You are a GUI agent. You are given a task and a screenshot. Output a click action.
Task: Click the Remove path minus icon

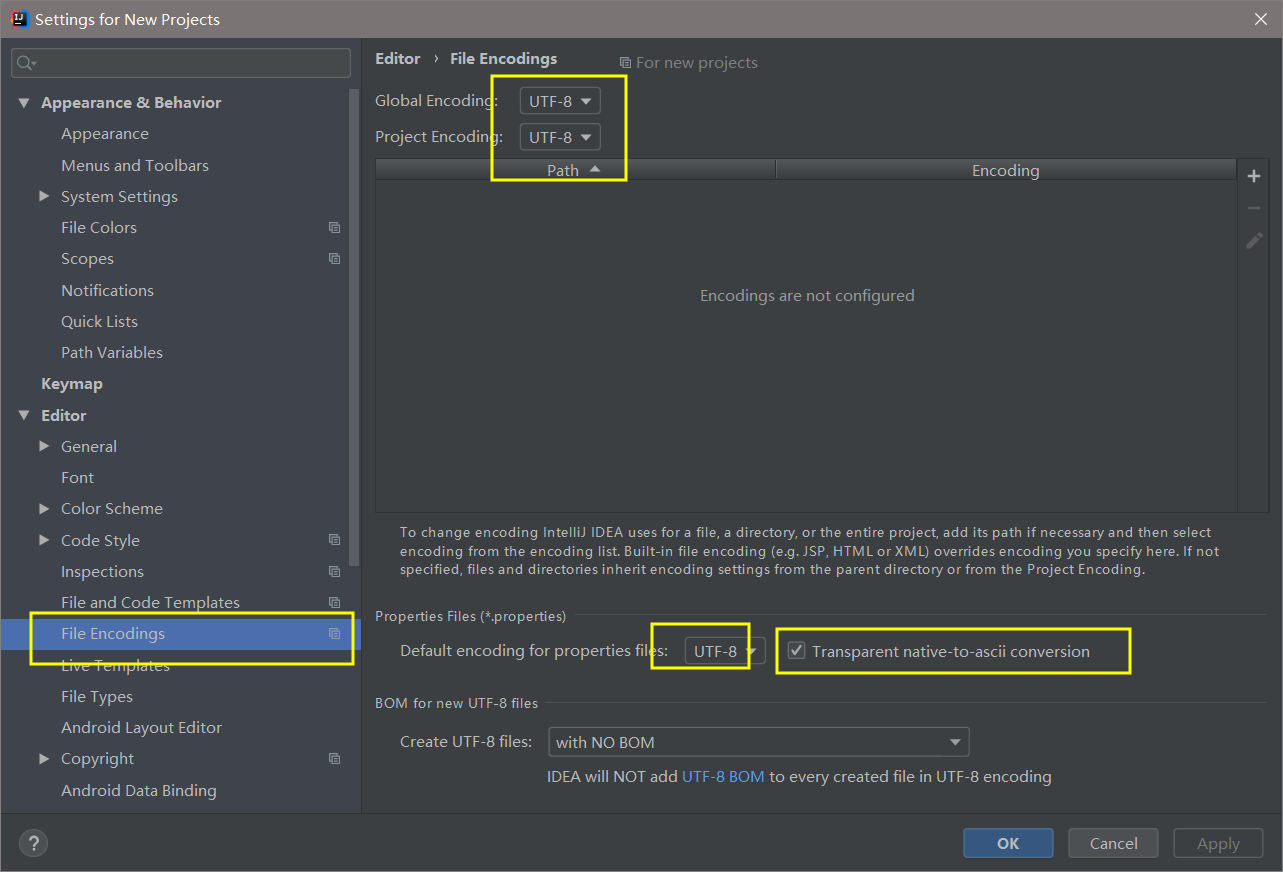pos(1254,208)
